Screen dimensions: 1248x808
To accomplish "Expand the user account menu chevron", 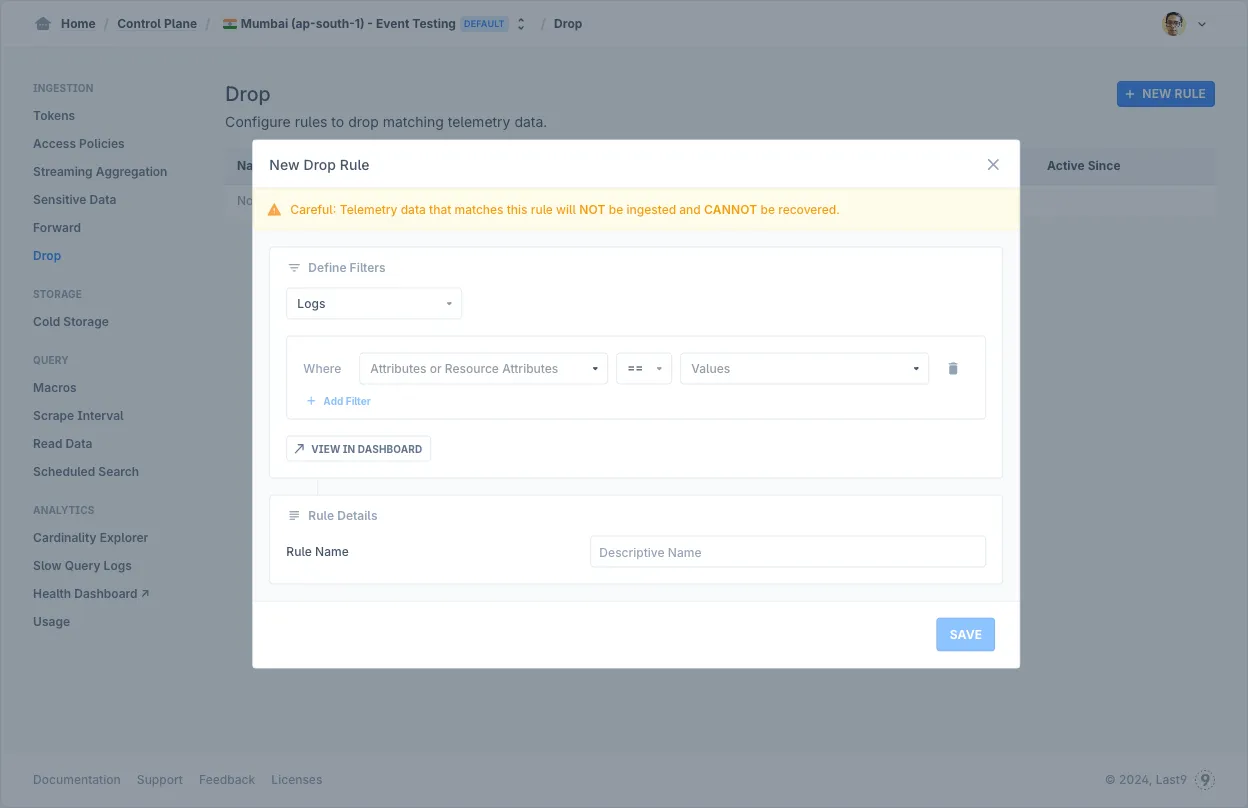I will [1202, 24].
